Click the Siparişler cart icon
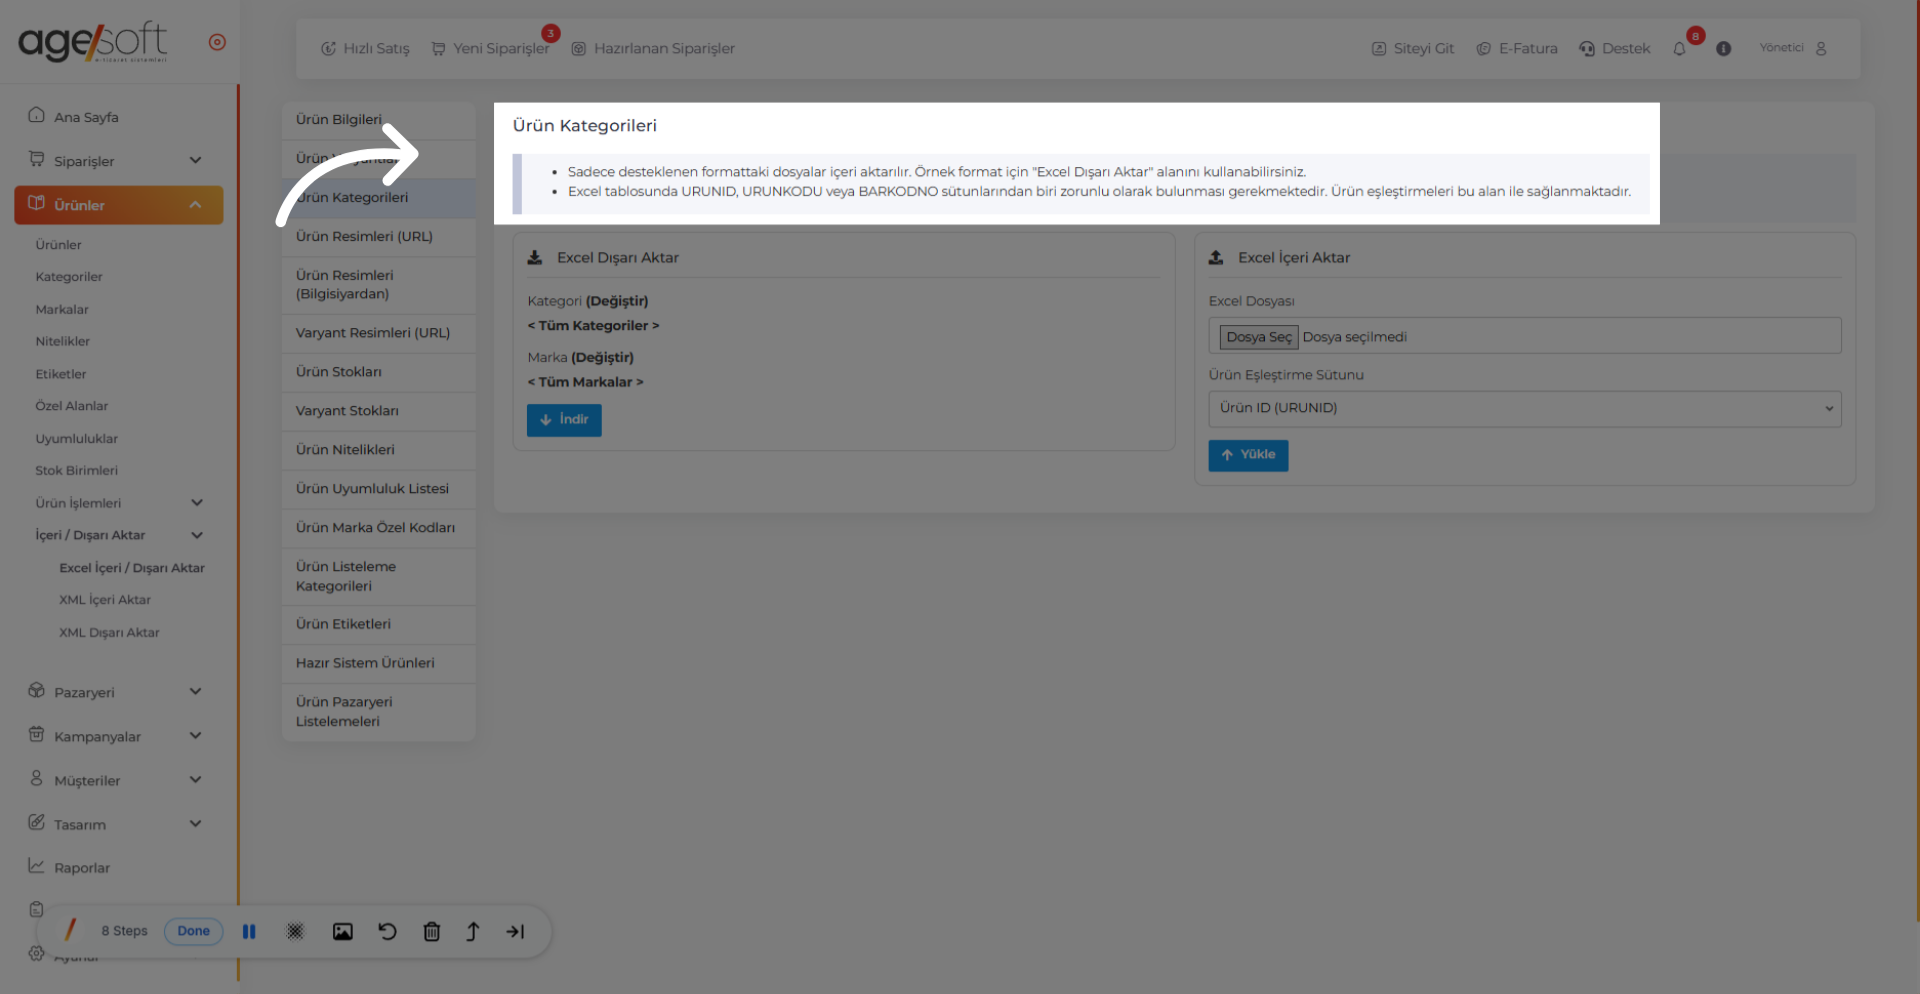 [x=36, y=159]
